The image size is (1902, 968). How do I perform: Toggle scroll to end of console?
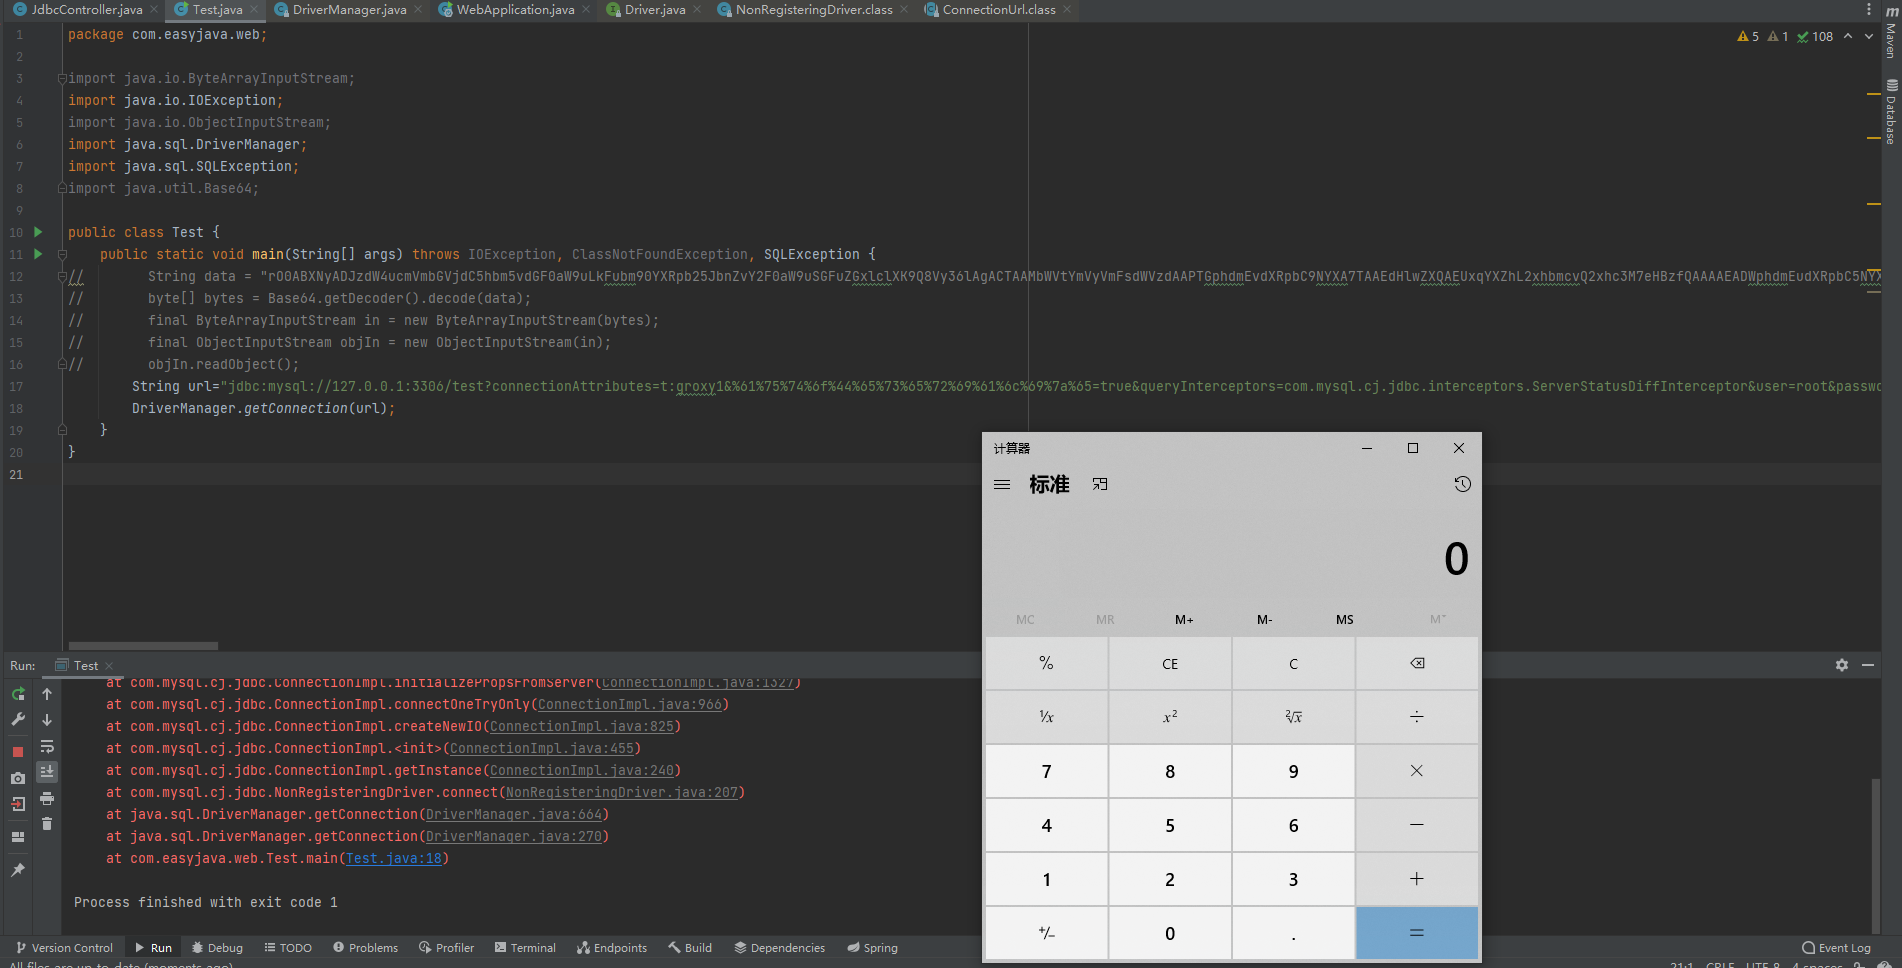(x=47, y=772)
